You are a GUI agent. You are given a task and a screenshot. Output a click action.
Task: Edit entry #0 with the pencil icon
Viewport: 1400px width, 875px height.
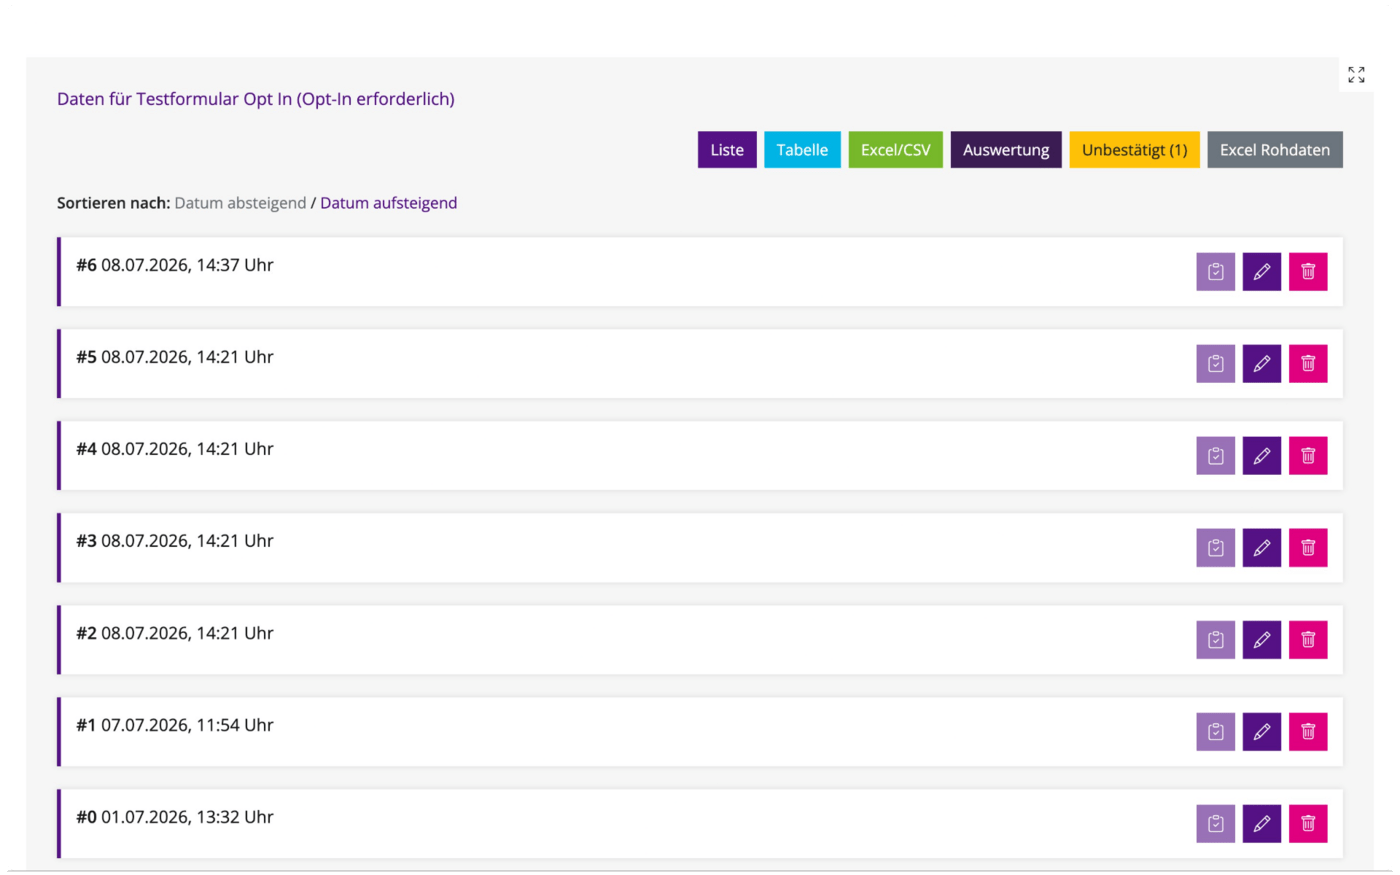pyautogui.click(x=1261, y=824)
